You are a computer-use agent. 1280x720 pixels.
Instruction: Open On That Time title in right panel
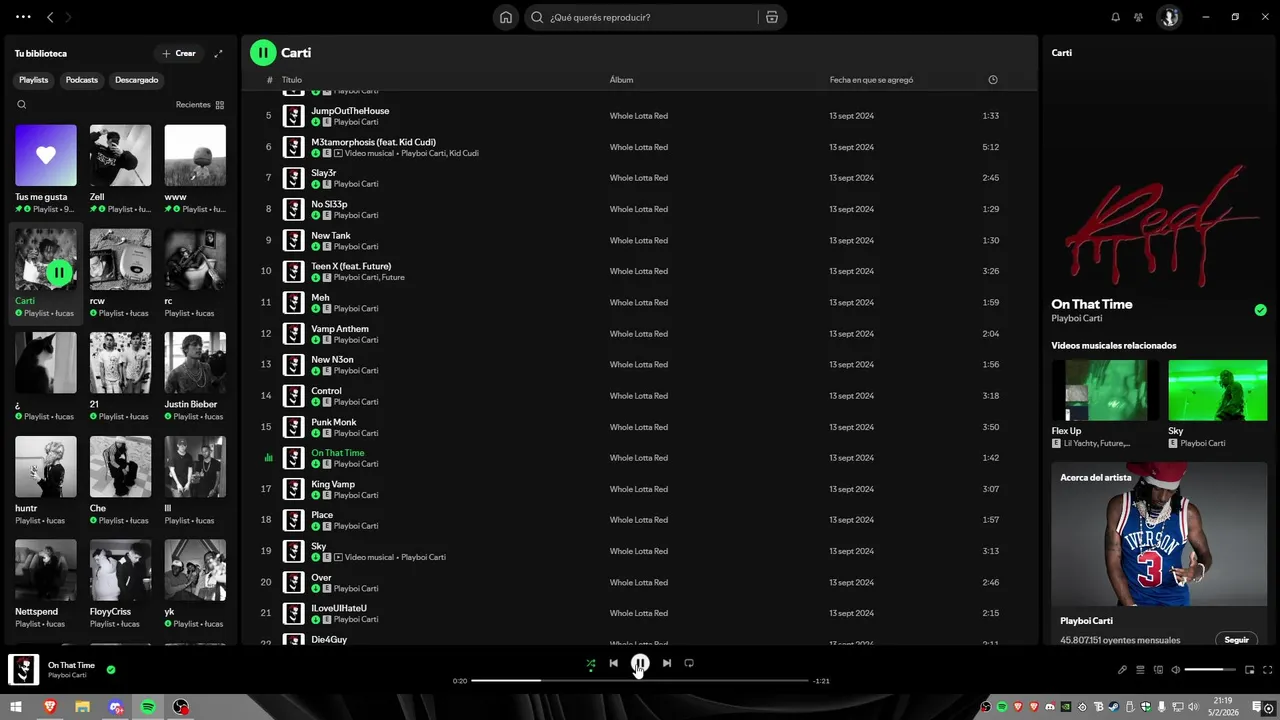coord(1092,304)
